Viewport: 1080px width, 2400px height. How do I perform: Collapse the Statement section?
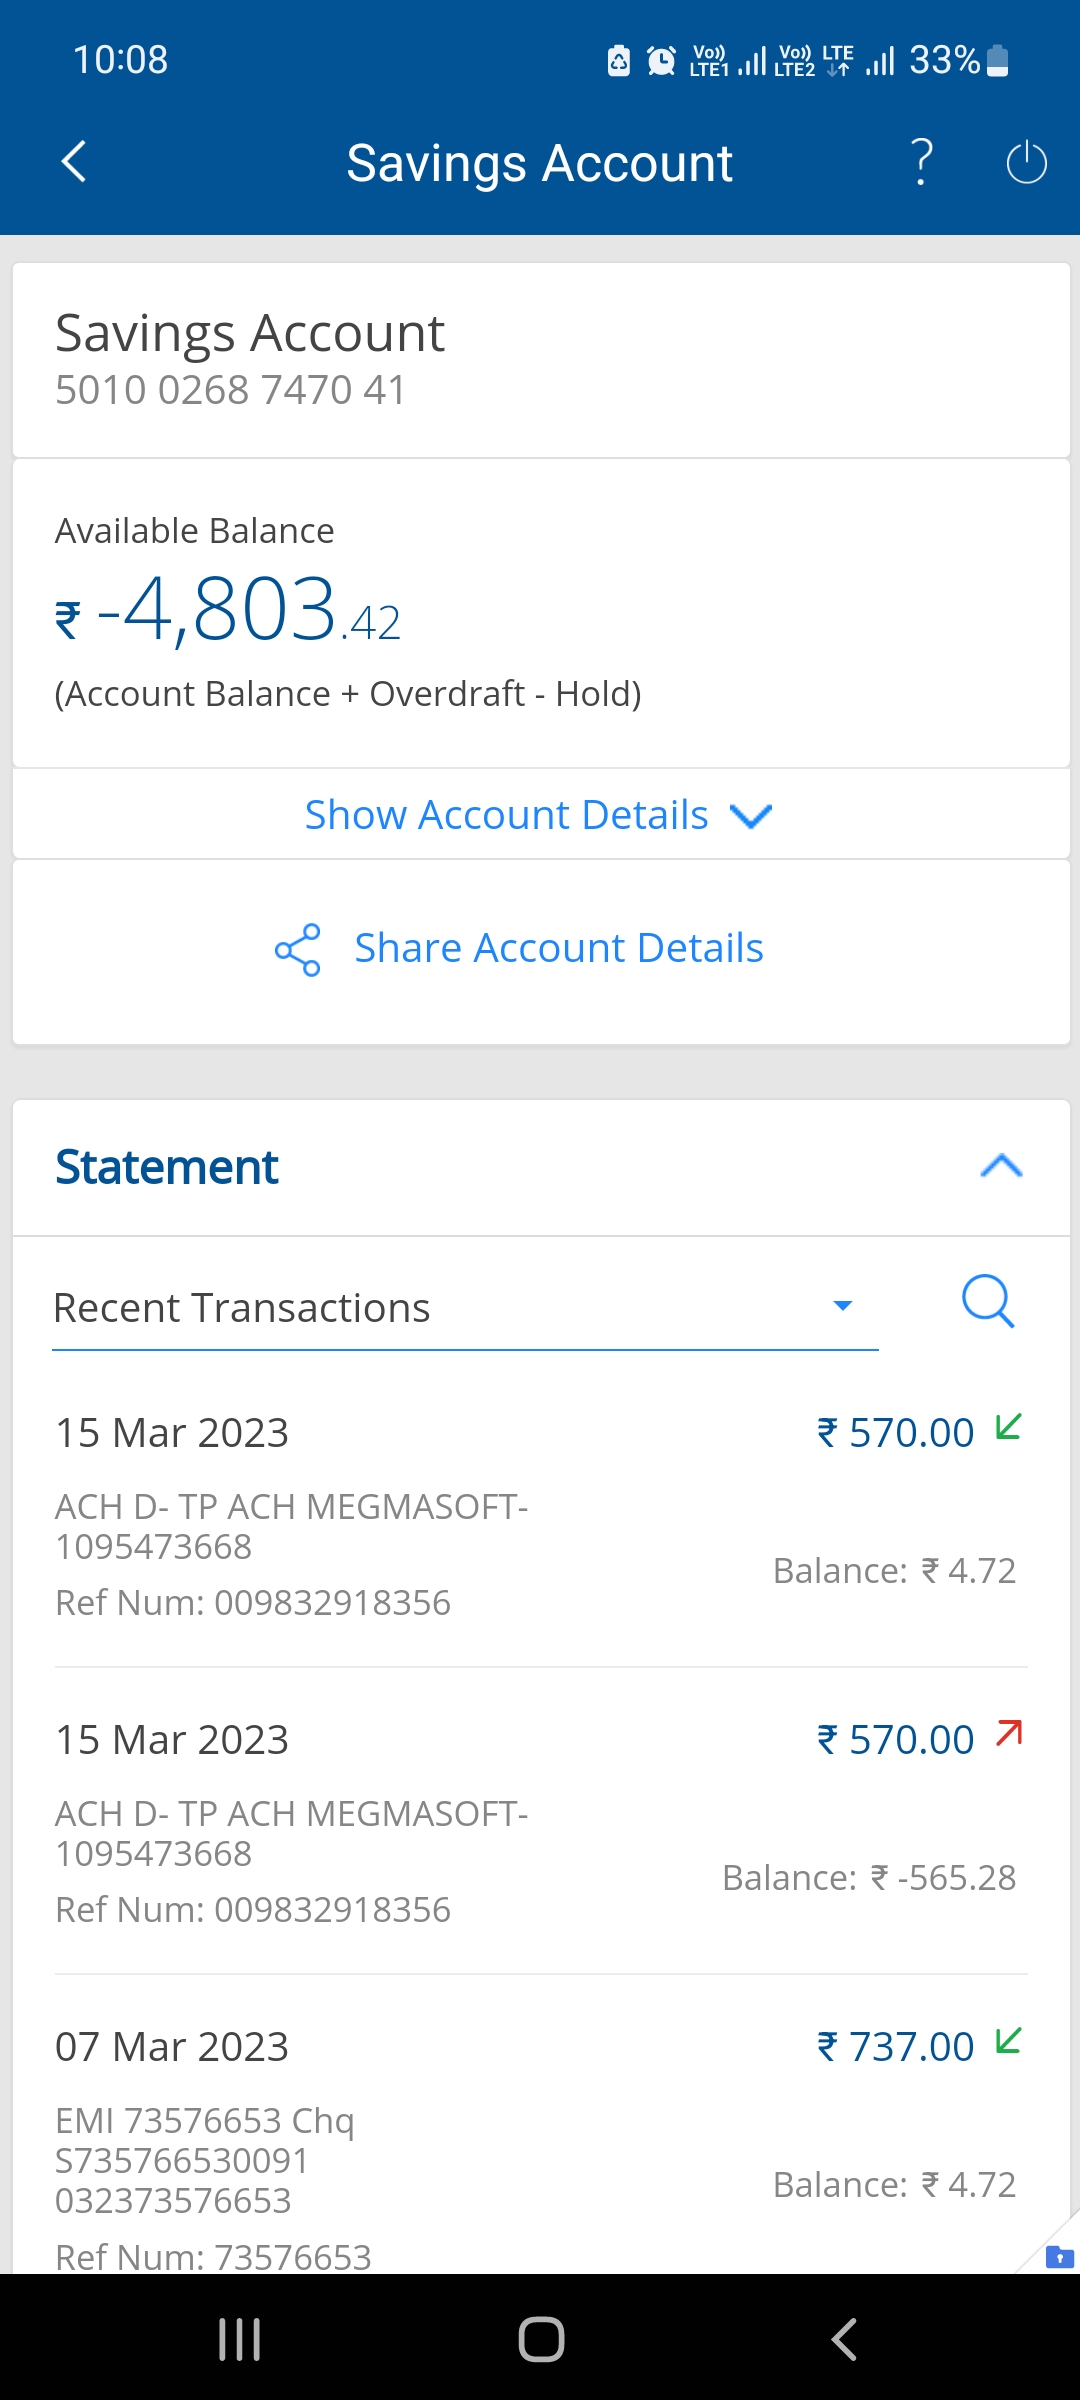point(1001,1166)
